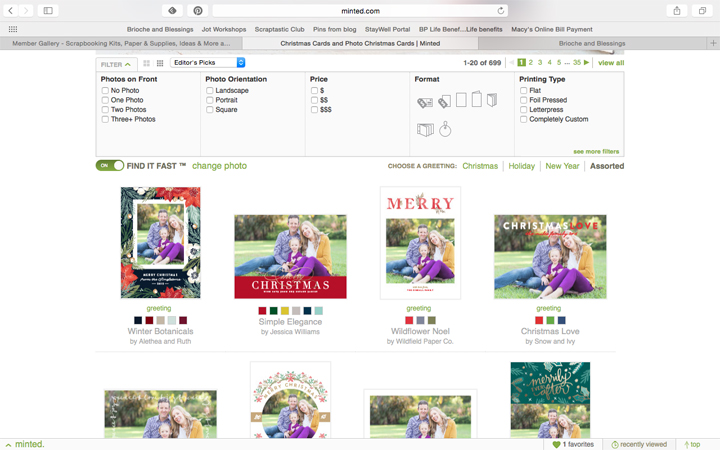Screen dimensions: 720x450
Task: Check the Letterpress printing type
Action: click(x=523, y=110)
